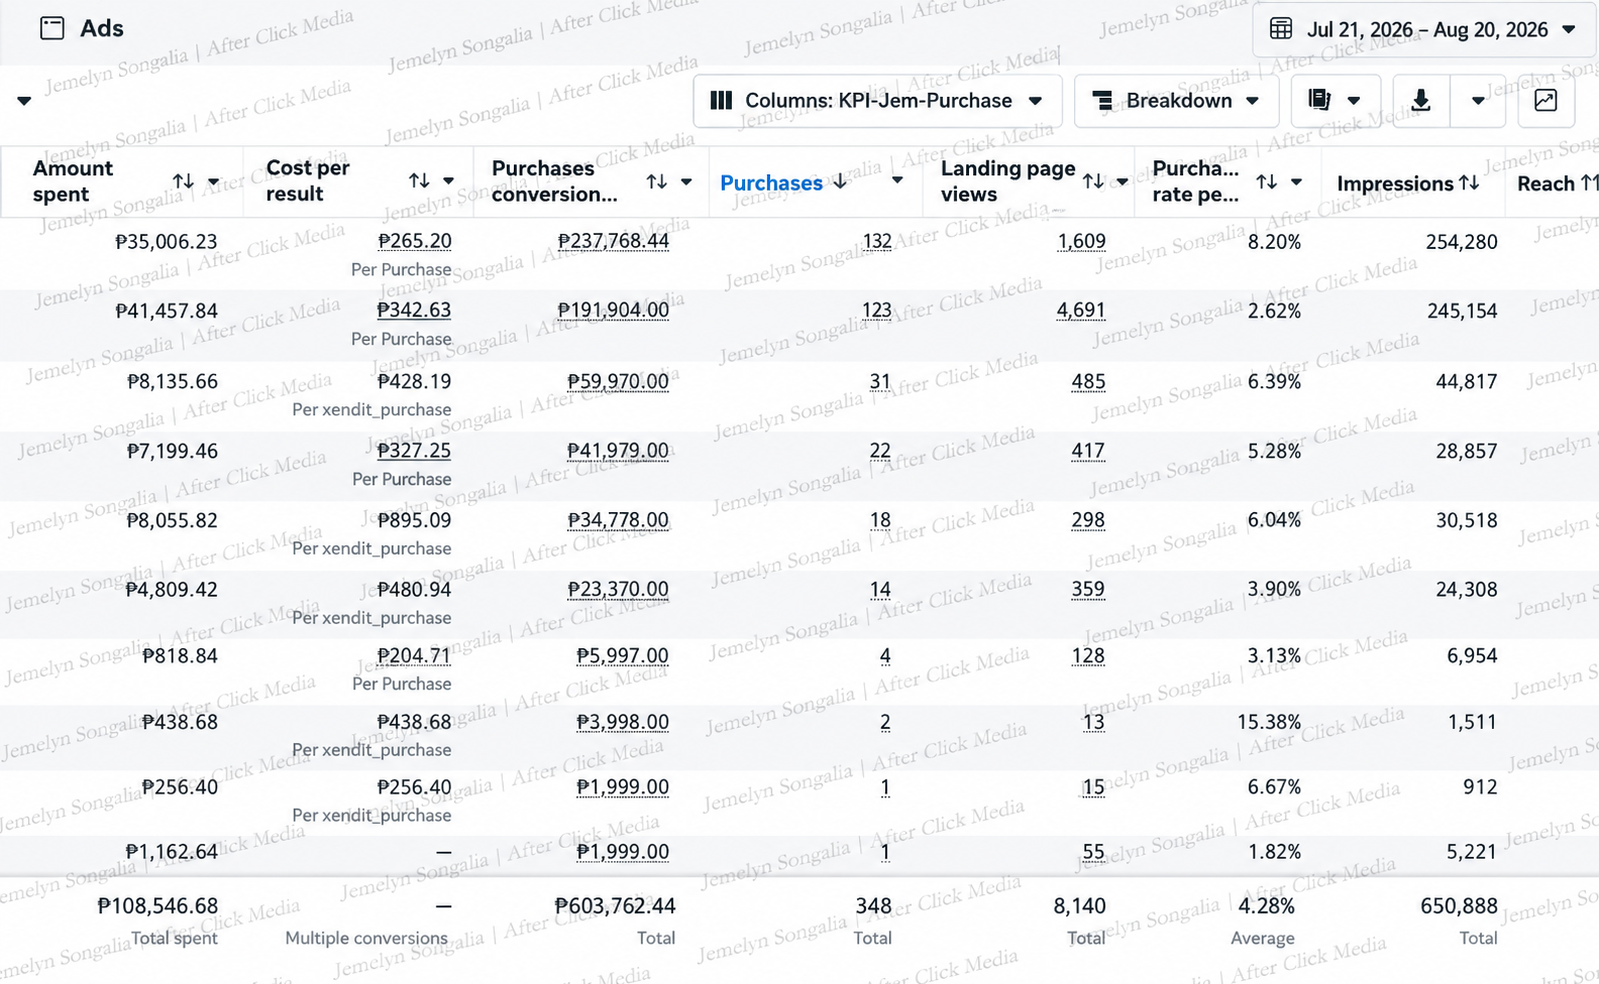Click conversion value ₱34,778.00
1599x984 pixels.
(618, 520)
